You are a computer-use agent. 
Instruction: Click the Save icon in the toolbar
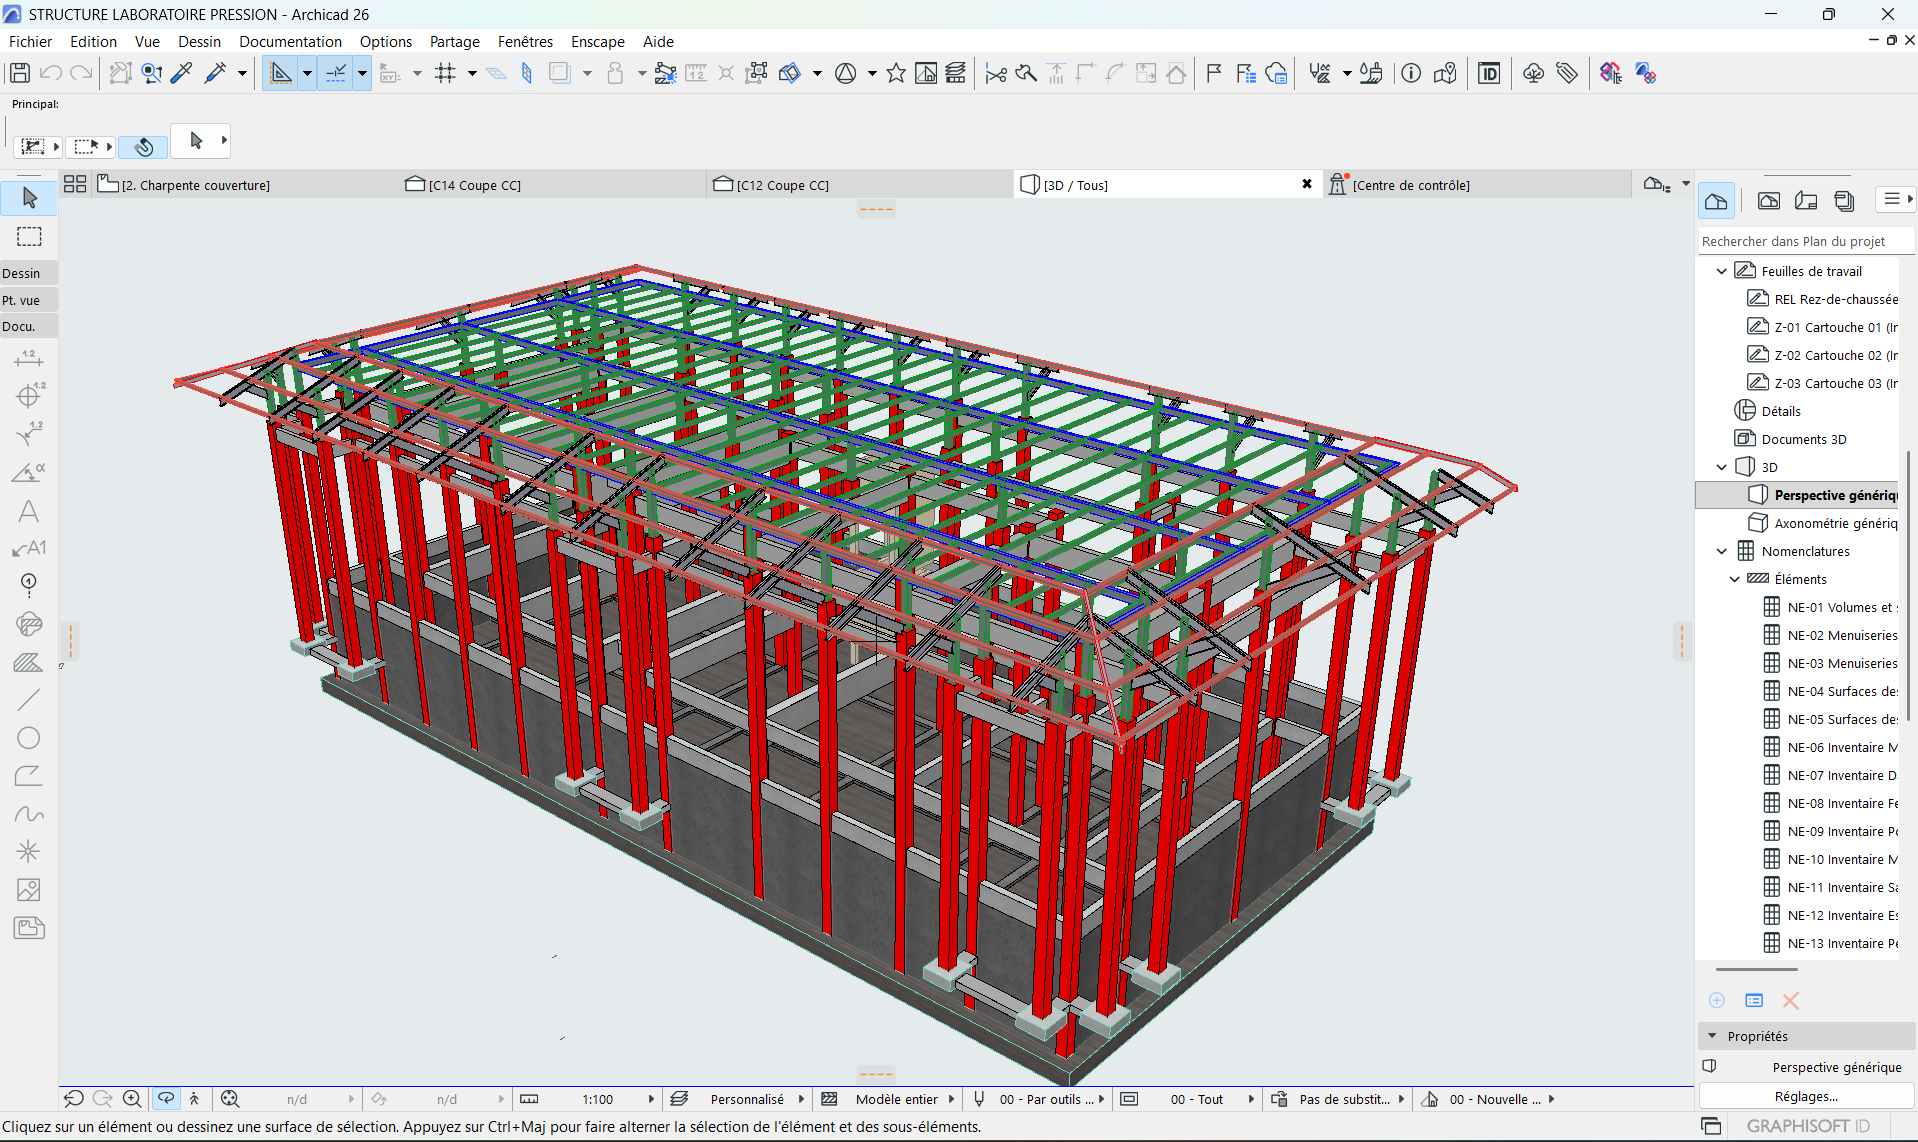tap(19, 73)
